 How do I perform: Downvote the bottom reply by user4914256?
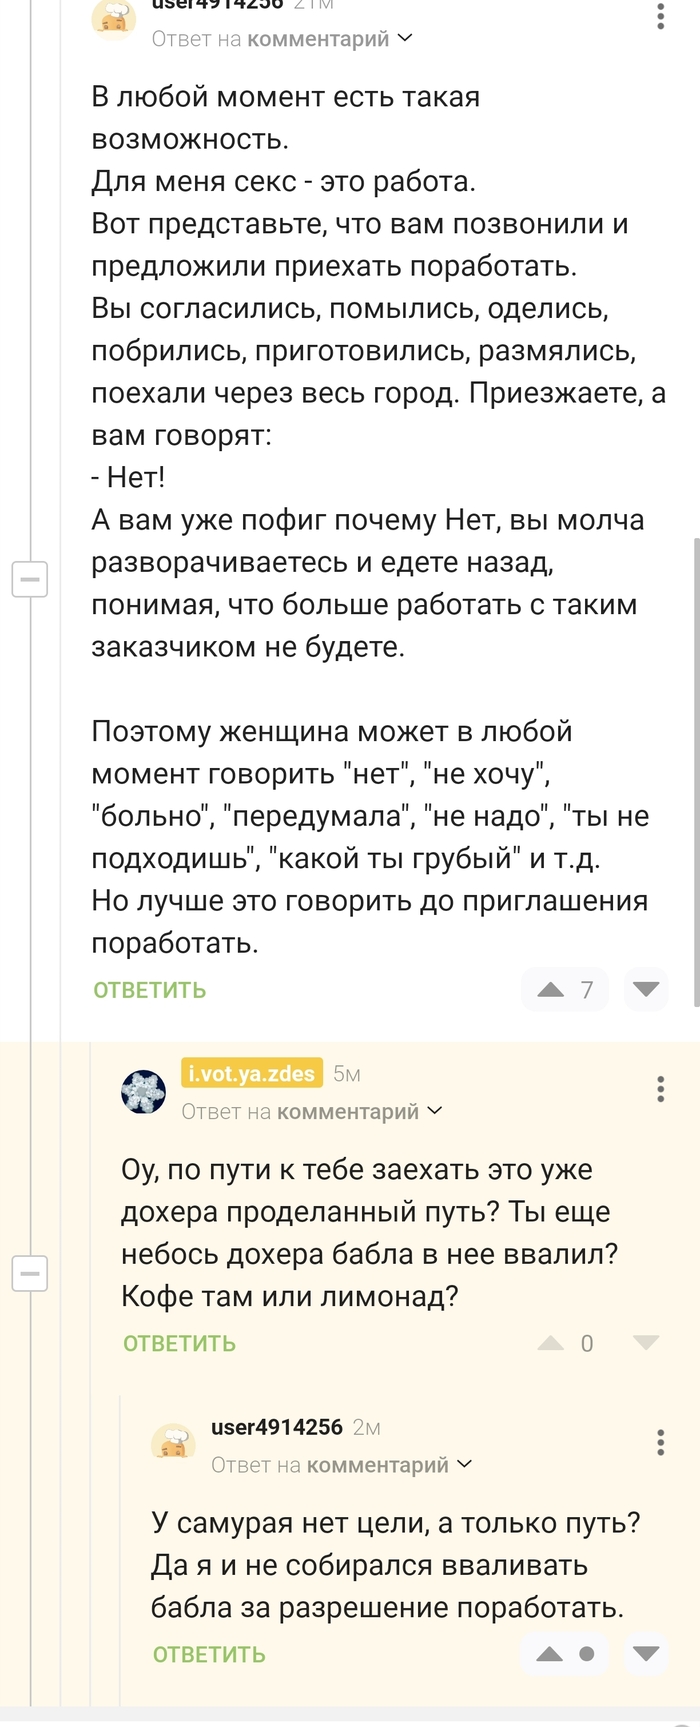[646, 1654]
